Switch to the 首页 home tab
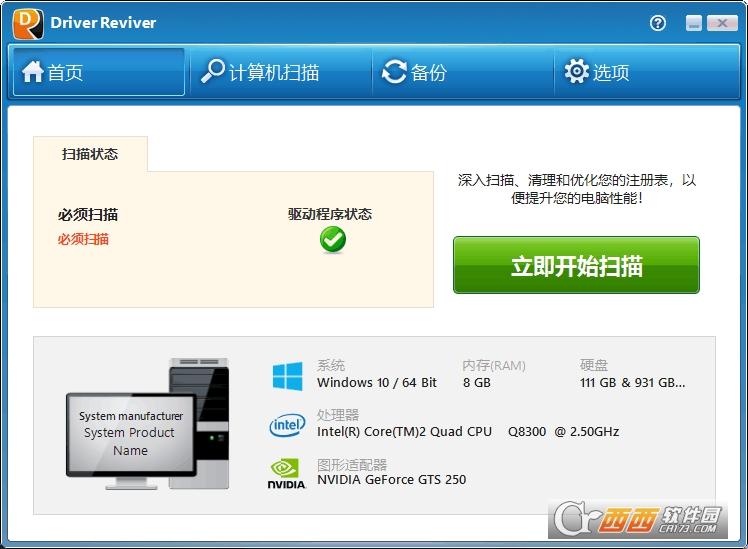Image resolution: width=748 pixels, height=549 pixels. click(99, 72)
